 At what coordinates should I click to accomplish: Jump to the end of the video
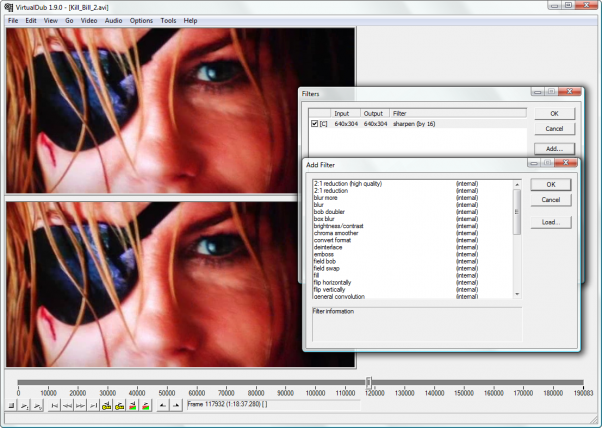click(x=94, y=405)
